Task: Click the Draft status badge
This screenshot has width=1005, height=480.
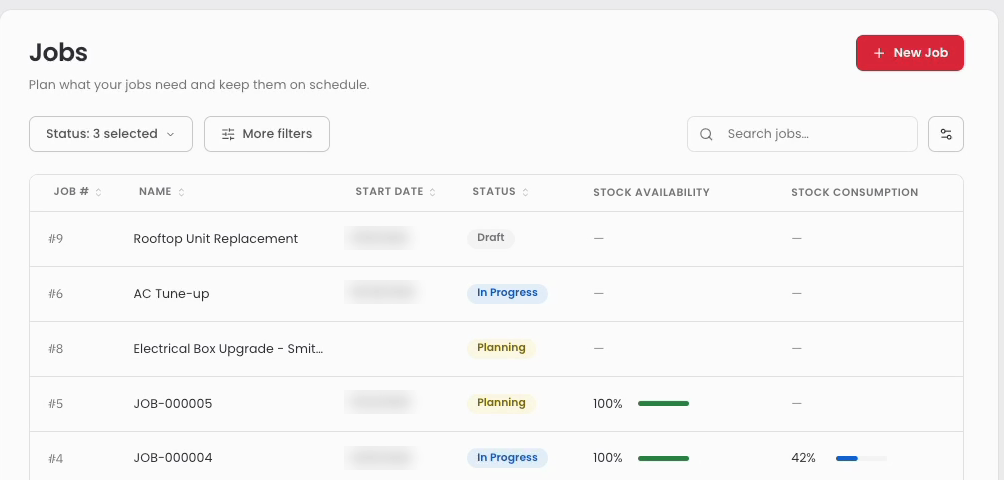Action: coord(490,238)
